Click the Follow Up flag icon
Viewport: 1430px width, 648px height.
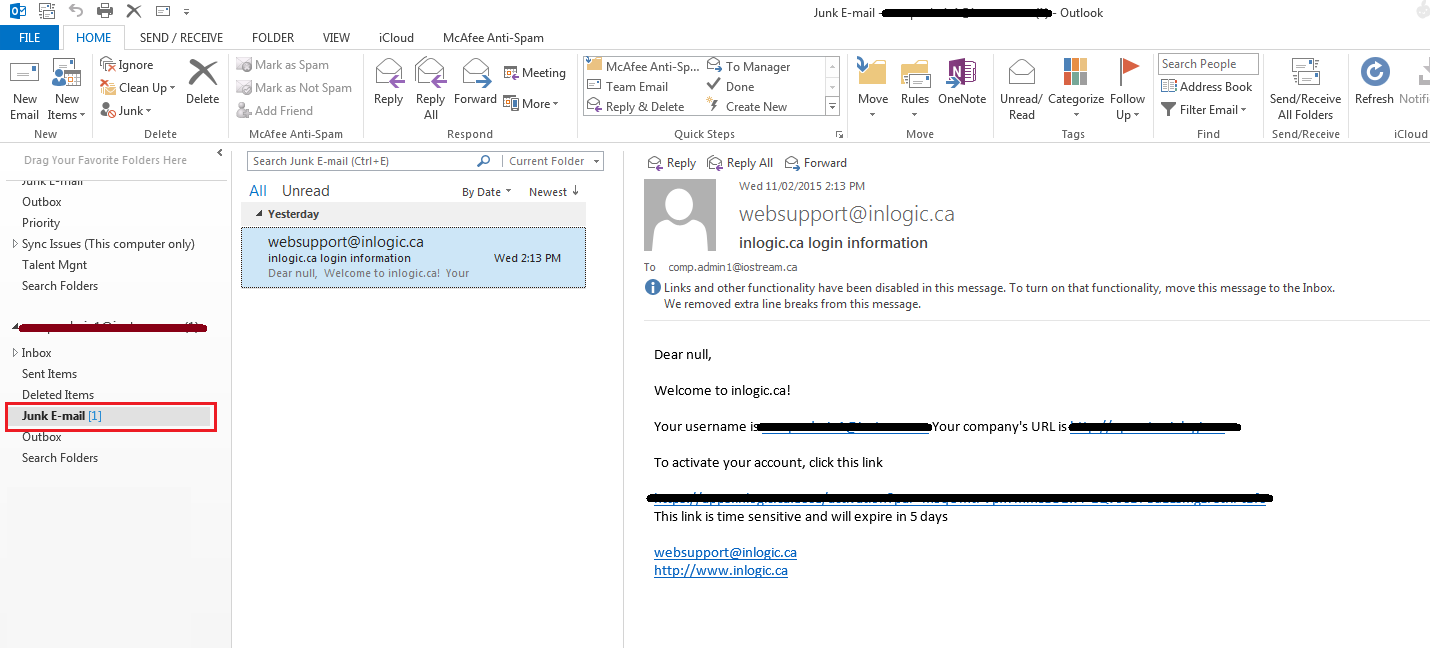[x=1128, y=69]
